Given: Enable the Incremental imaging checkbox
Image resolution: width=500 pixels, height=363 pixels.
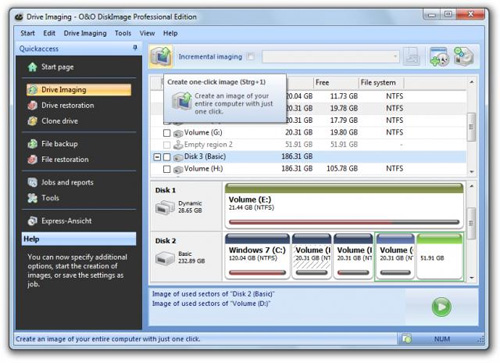Looking at the screenshot, I should (251, 57).
